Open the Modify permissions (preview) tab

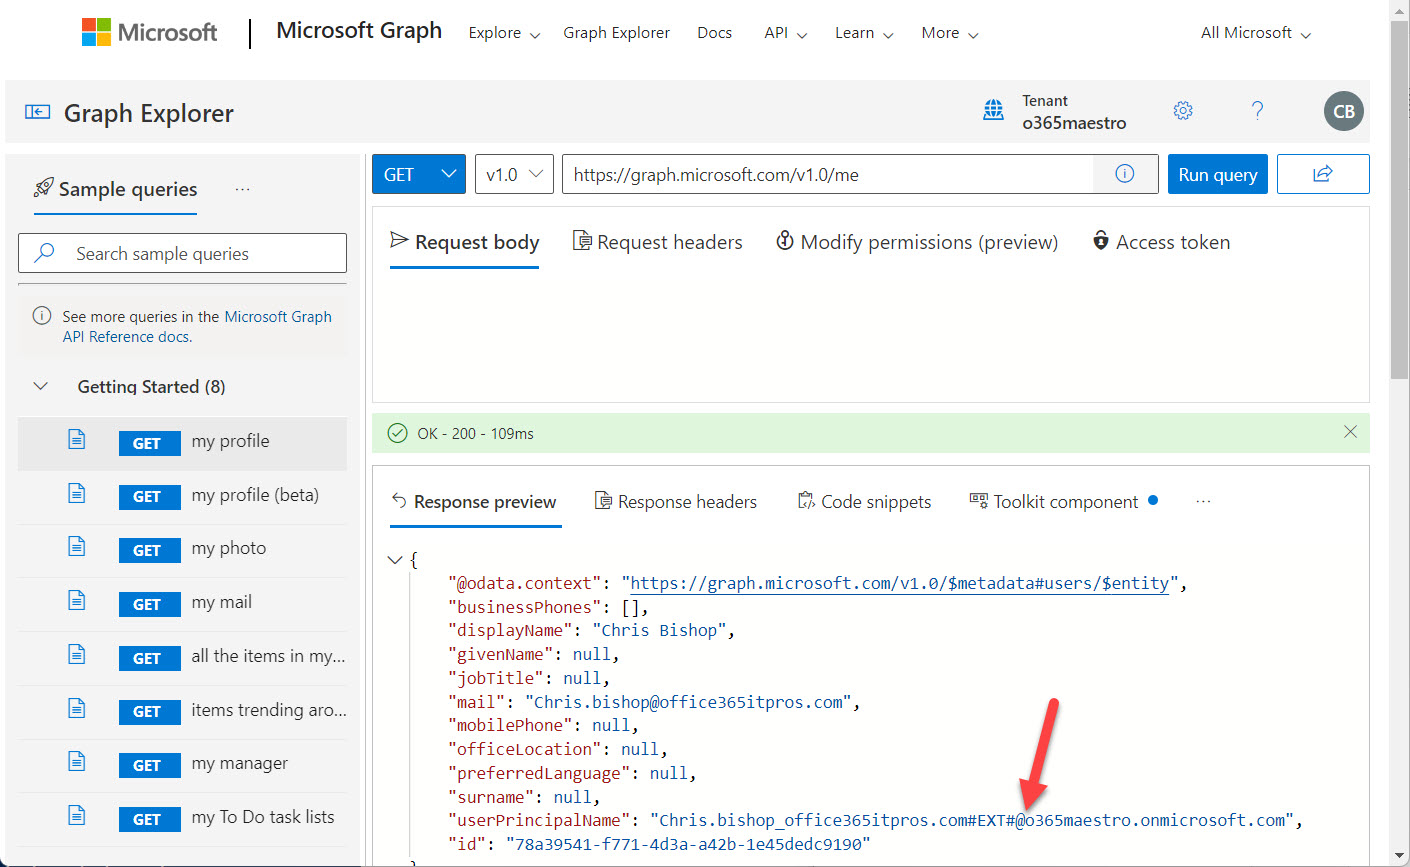(917, 242)
